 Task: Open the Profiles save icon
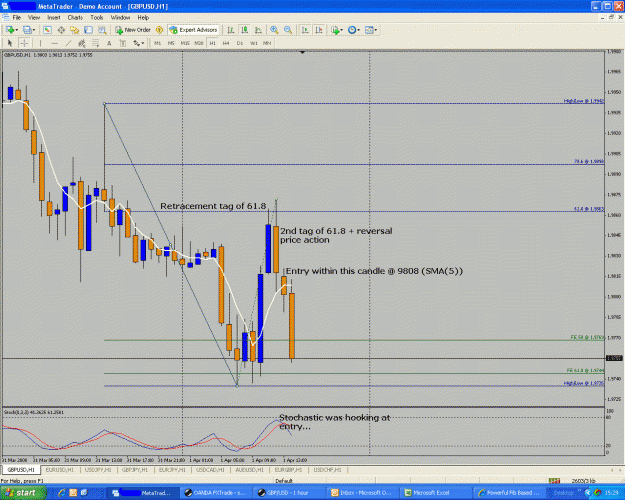[x=27, y=30]
